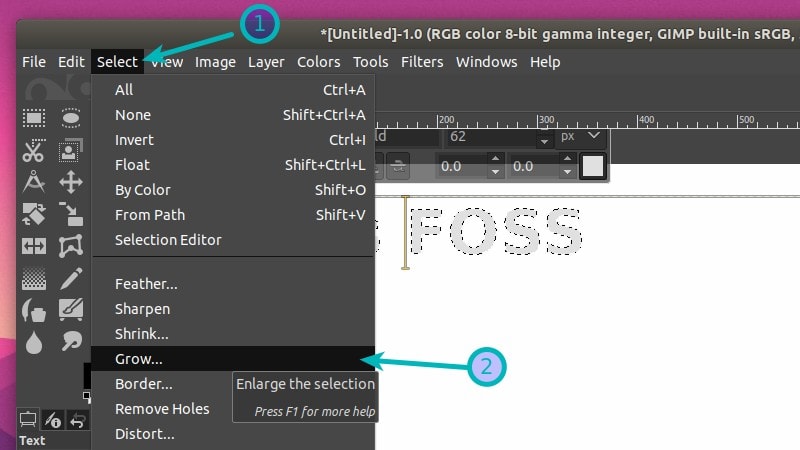The image size is (800, 450).
Task: Choose the Foreground Select tool
Action: [70, 151]
